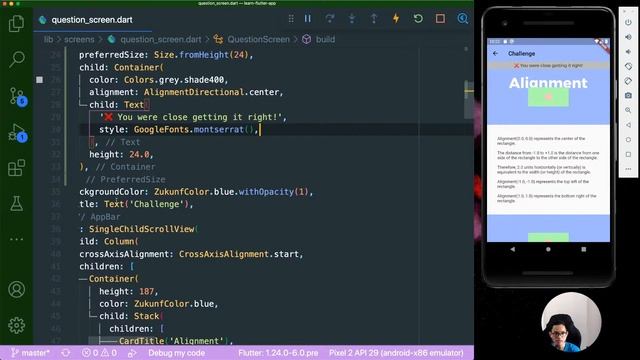Screen dimensions: 640x360
Task: Show additional views via ellipsis in activity bar
Action: pos(16,240)
